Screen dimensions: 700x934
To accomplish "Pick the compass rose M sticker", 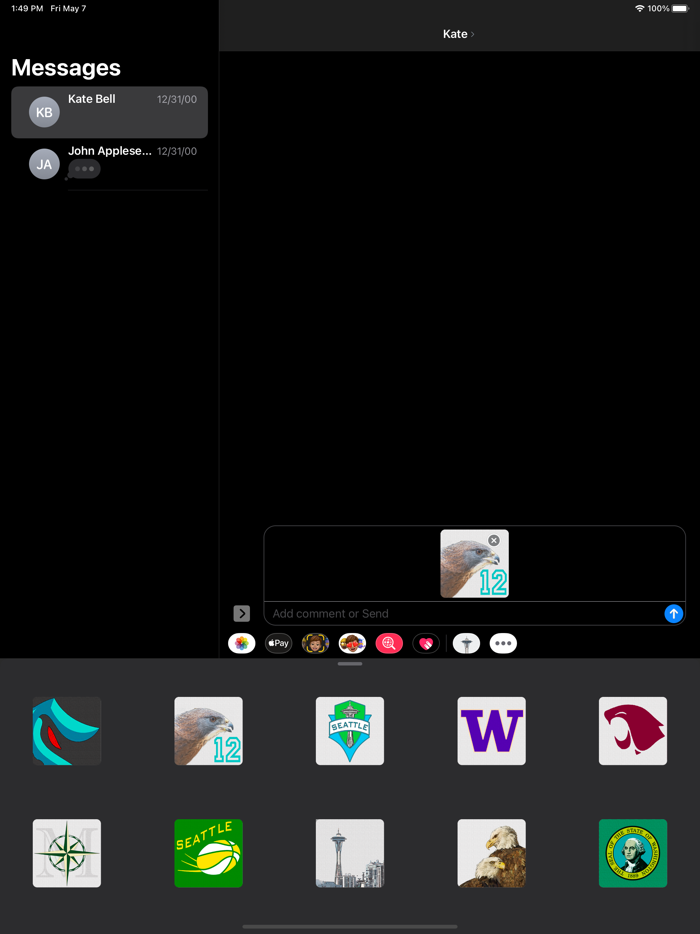I will tap(67, 853).
